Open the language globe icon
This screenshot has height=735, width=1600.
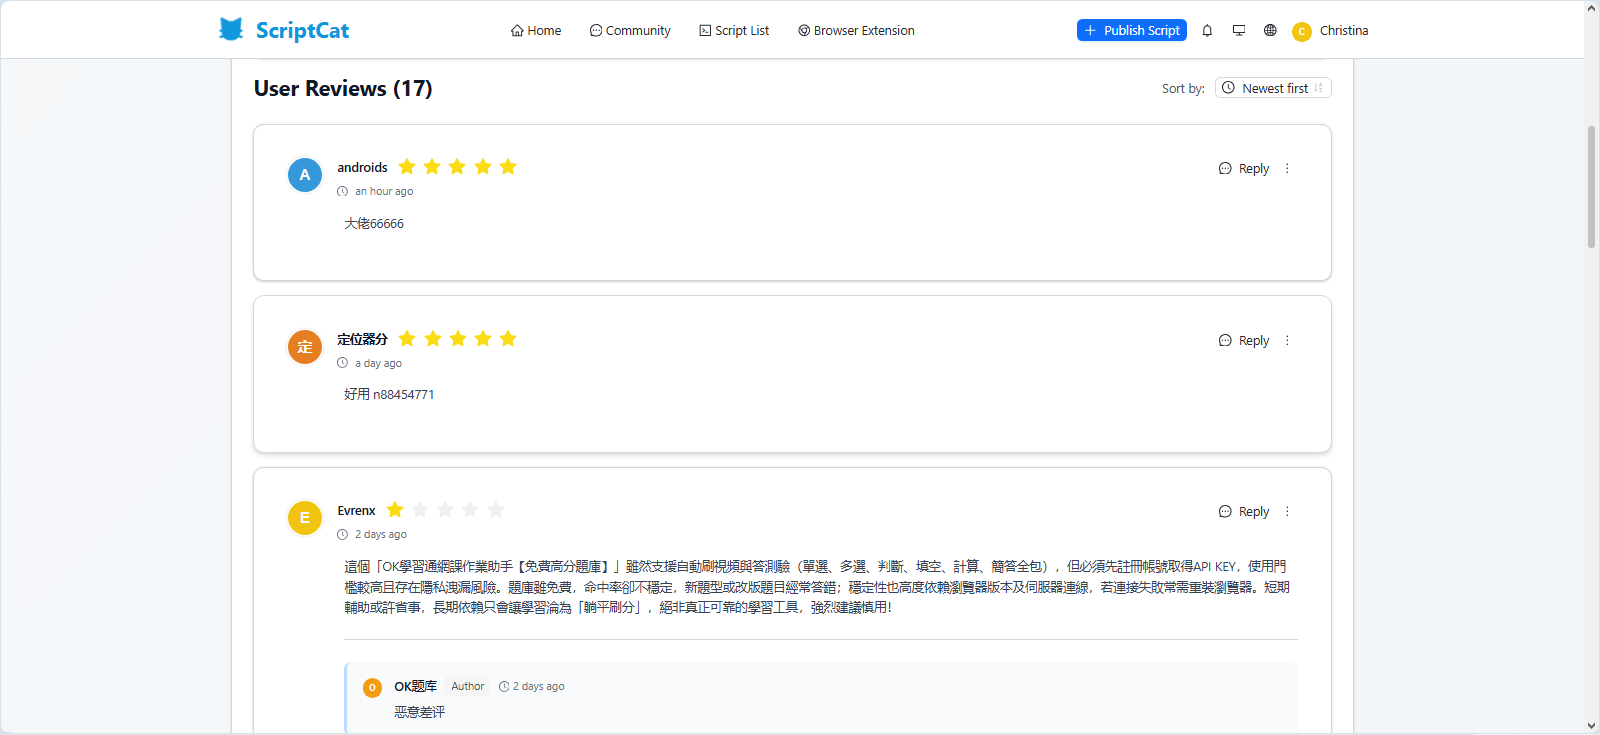1270,30
